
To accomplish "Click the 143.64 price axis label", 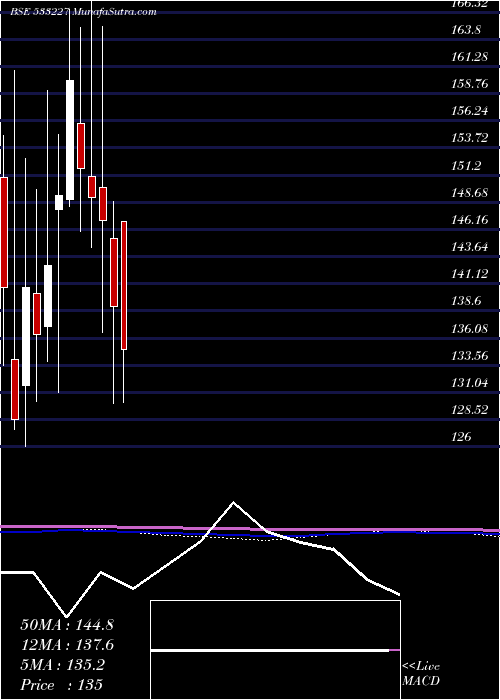I will pyautogui.click(x=470, y=247).
